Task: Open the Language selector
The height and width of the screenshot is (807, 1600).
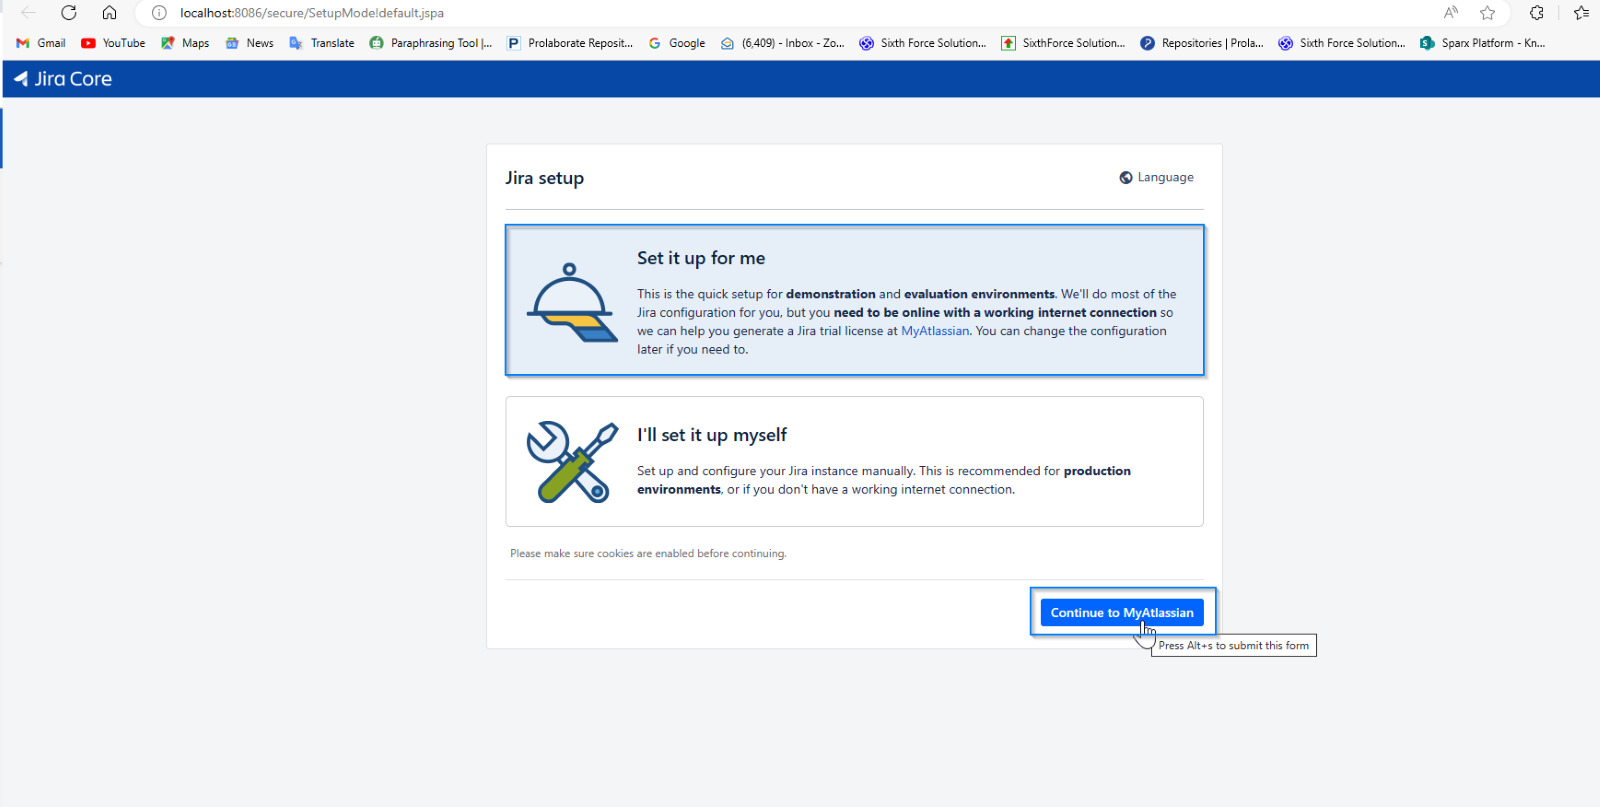Action: [x=1156, y=177]
